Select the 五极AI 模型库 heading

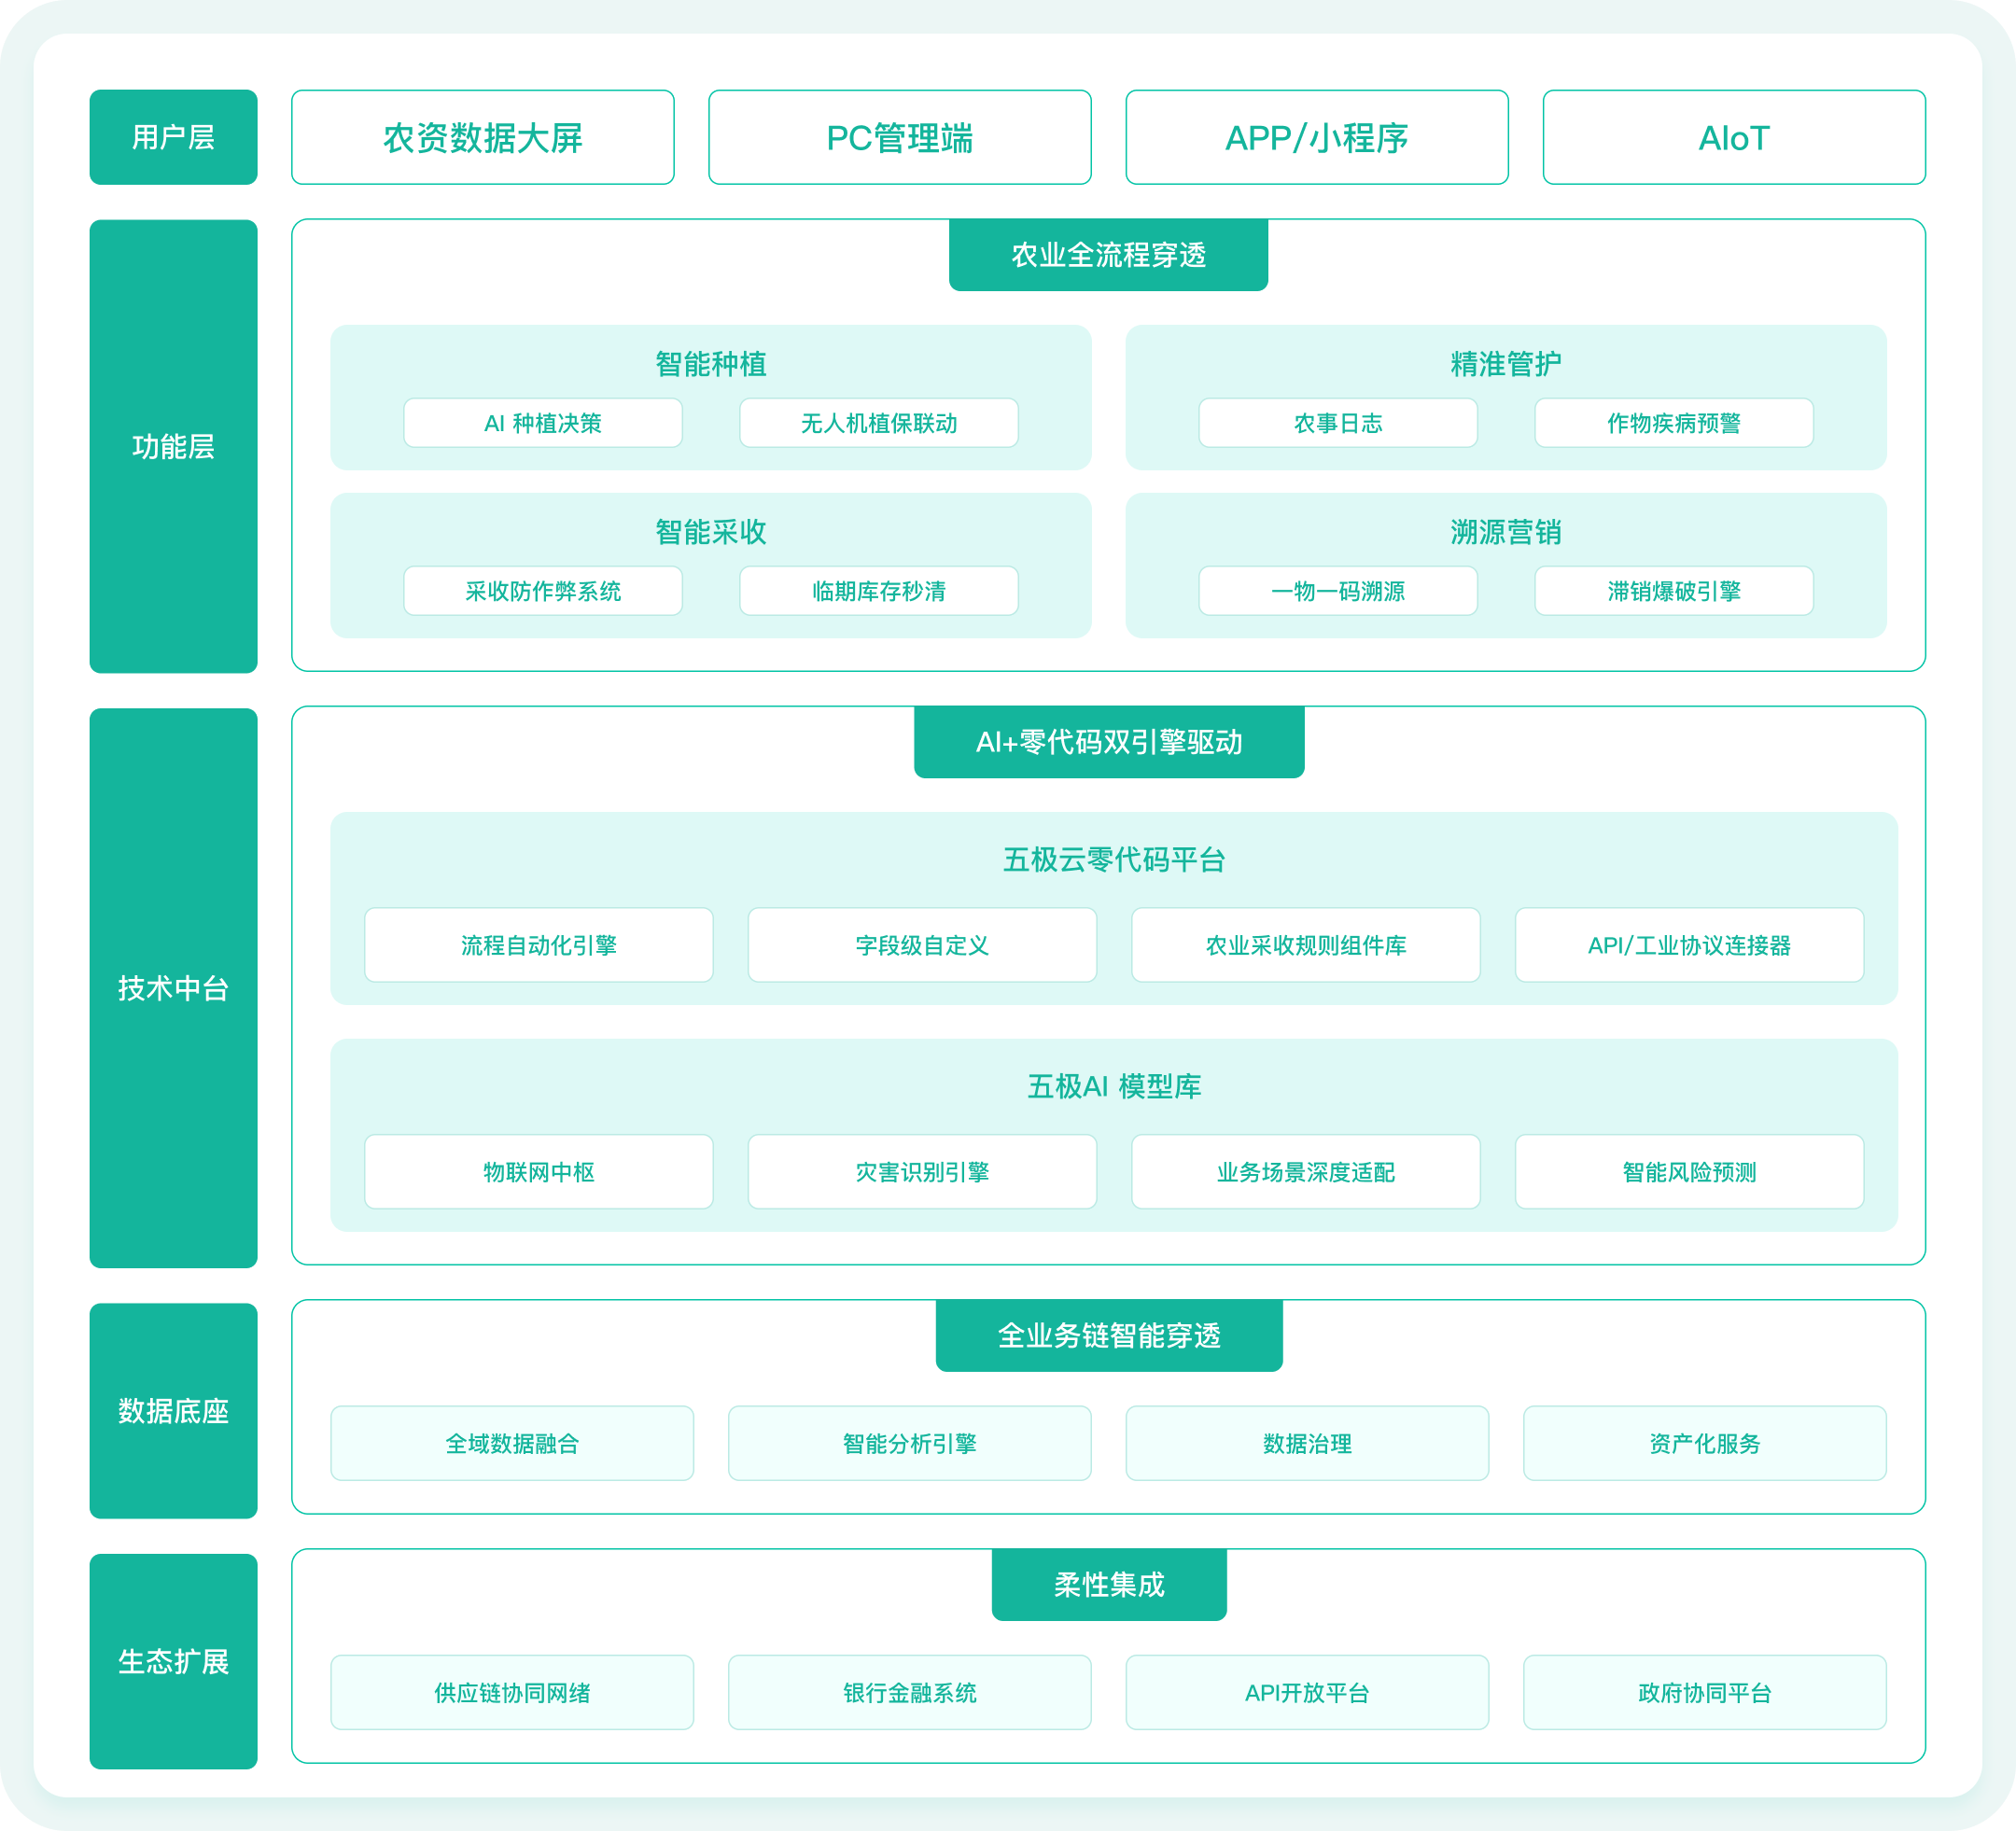point(1114,1087)
